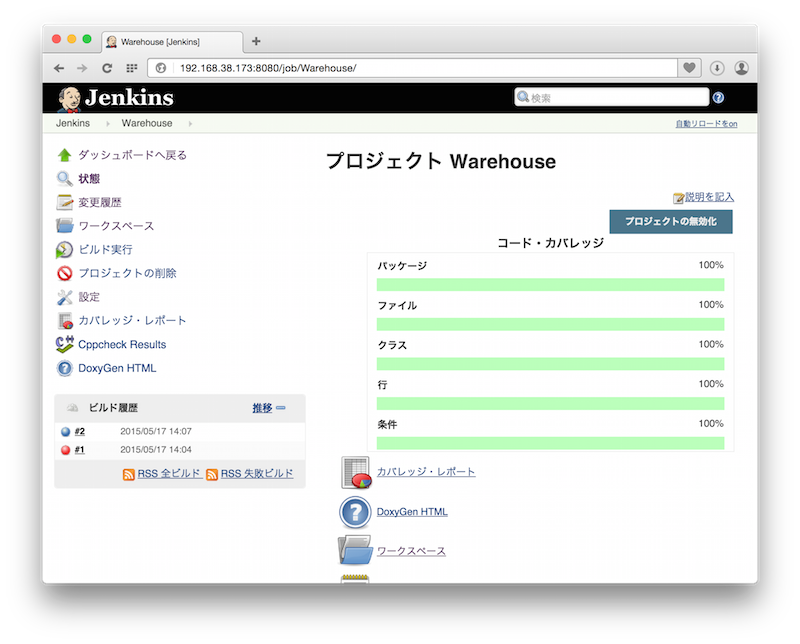Toggle auto reload link at top right
The width and height of the screenshot is (800, 644).
coord(706,124)
